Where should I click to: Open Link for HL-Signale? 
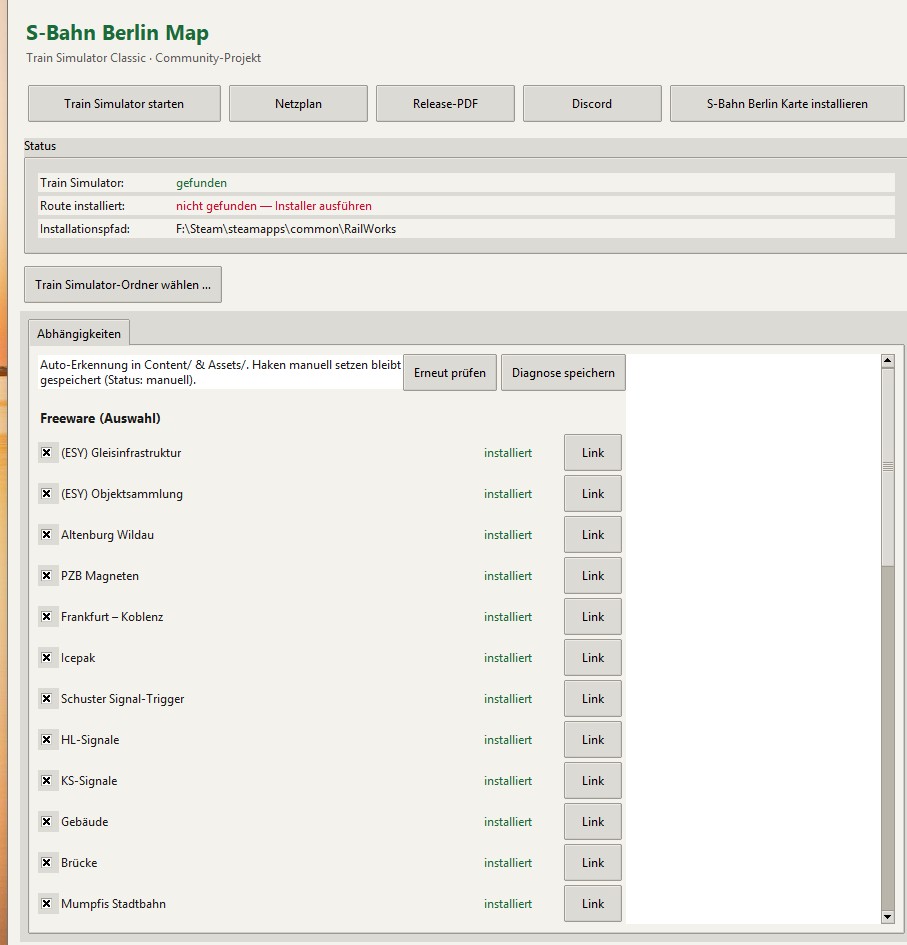(x=593, y=739)
